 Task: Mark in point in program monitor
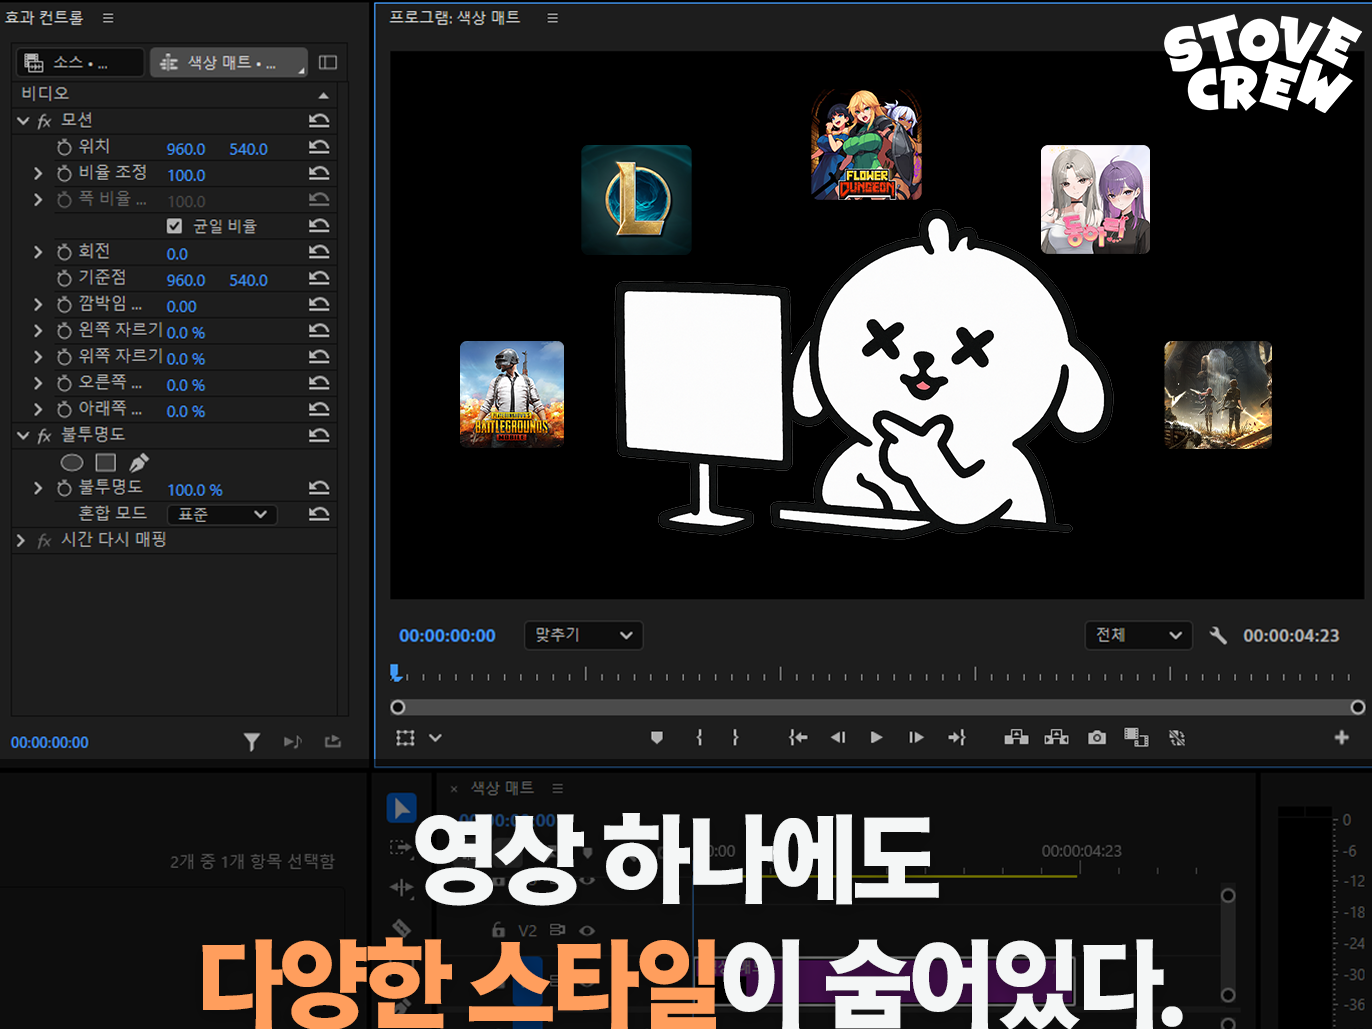point(699,738)
